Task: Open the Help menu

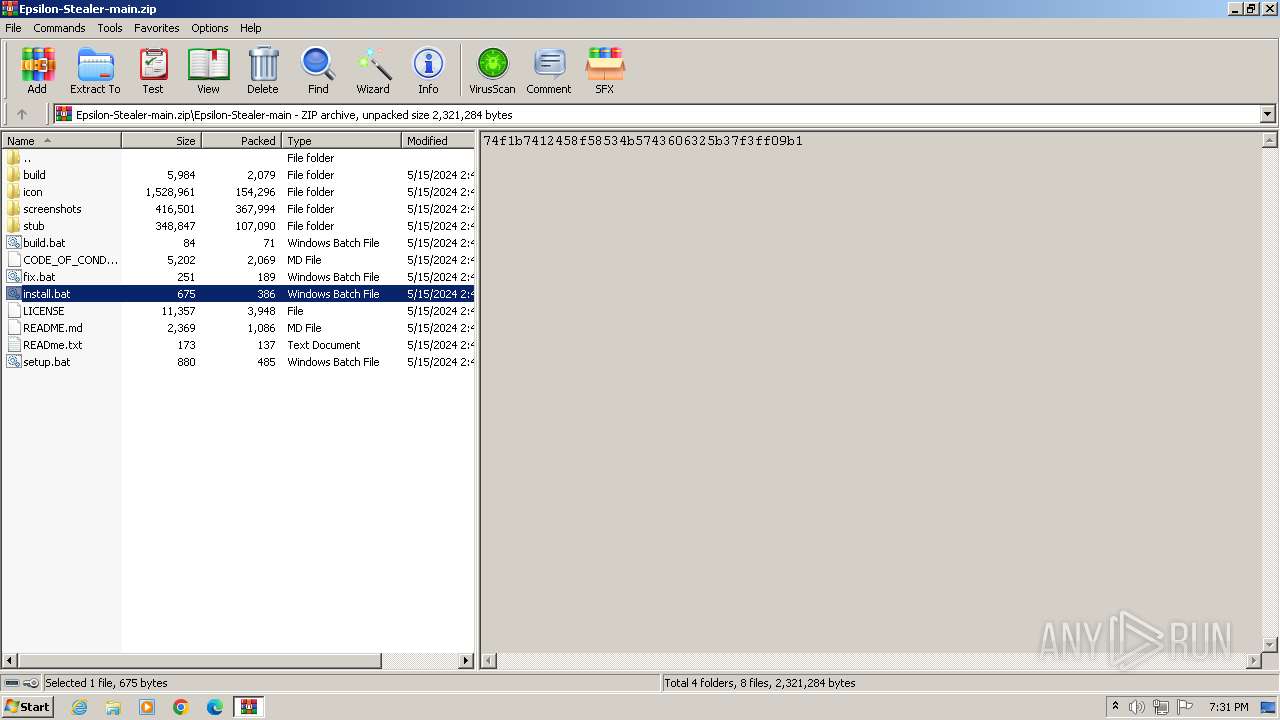Action: pos(251,28)
